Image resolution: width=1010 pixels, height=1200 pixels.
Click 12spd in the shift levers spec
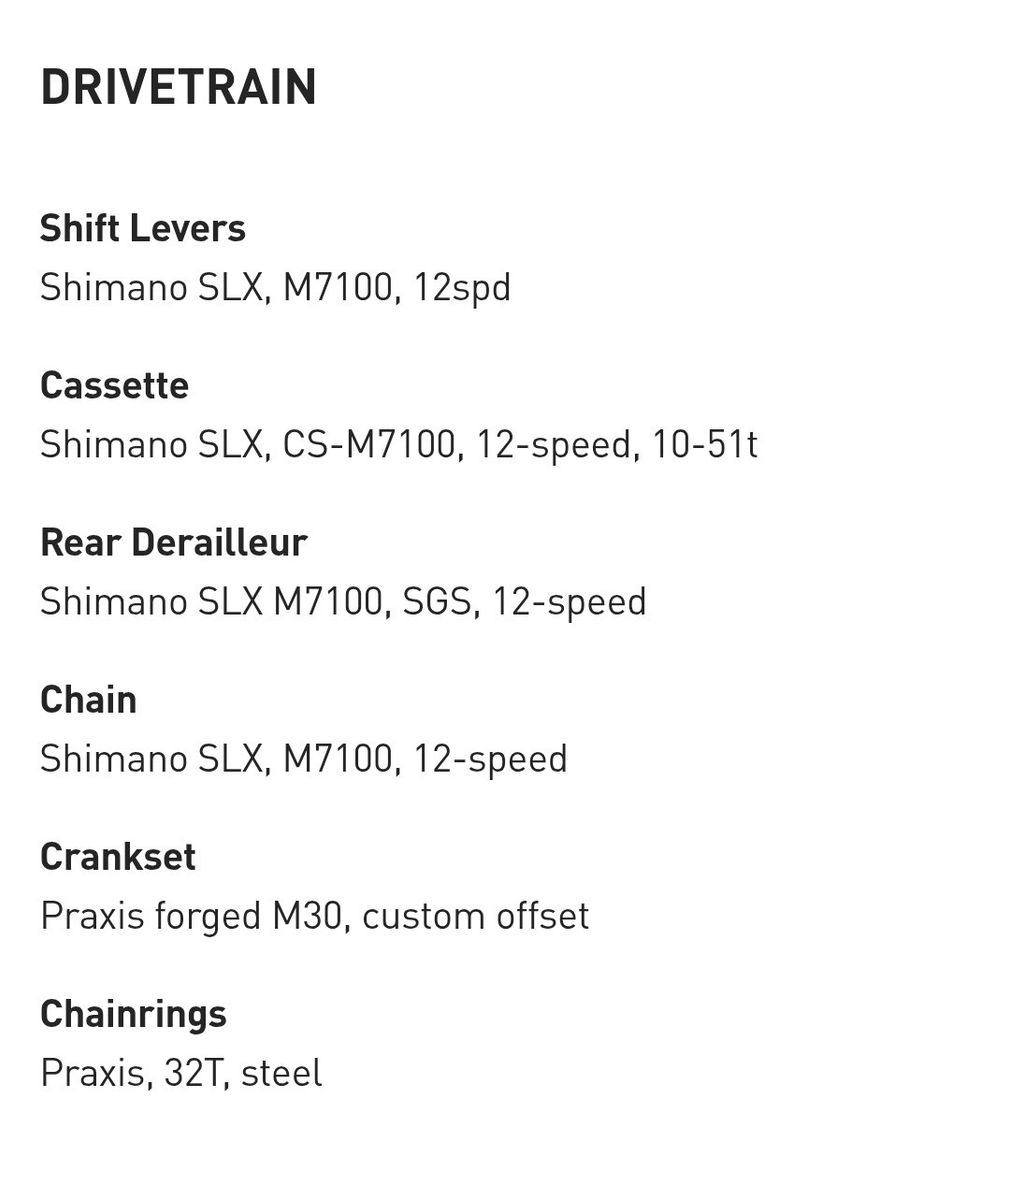(462, 288)
